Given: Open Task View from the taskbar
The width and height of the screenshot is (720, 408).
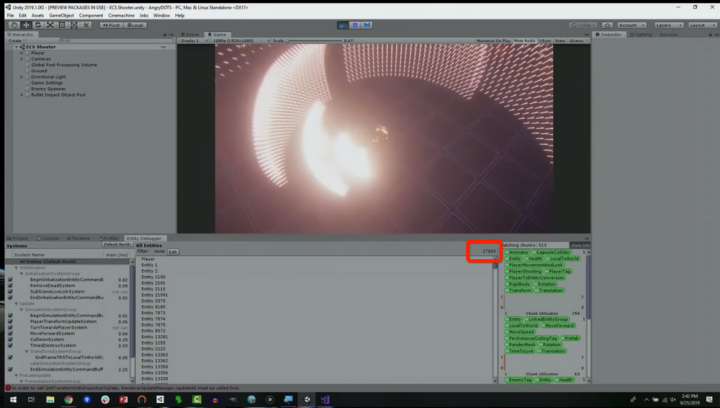Looking at the screenshot, I should pyautogui.click(x=31, y=399).
